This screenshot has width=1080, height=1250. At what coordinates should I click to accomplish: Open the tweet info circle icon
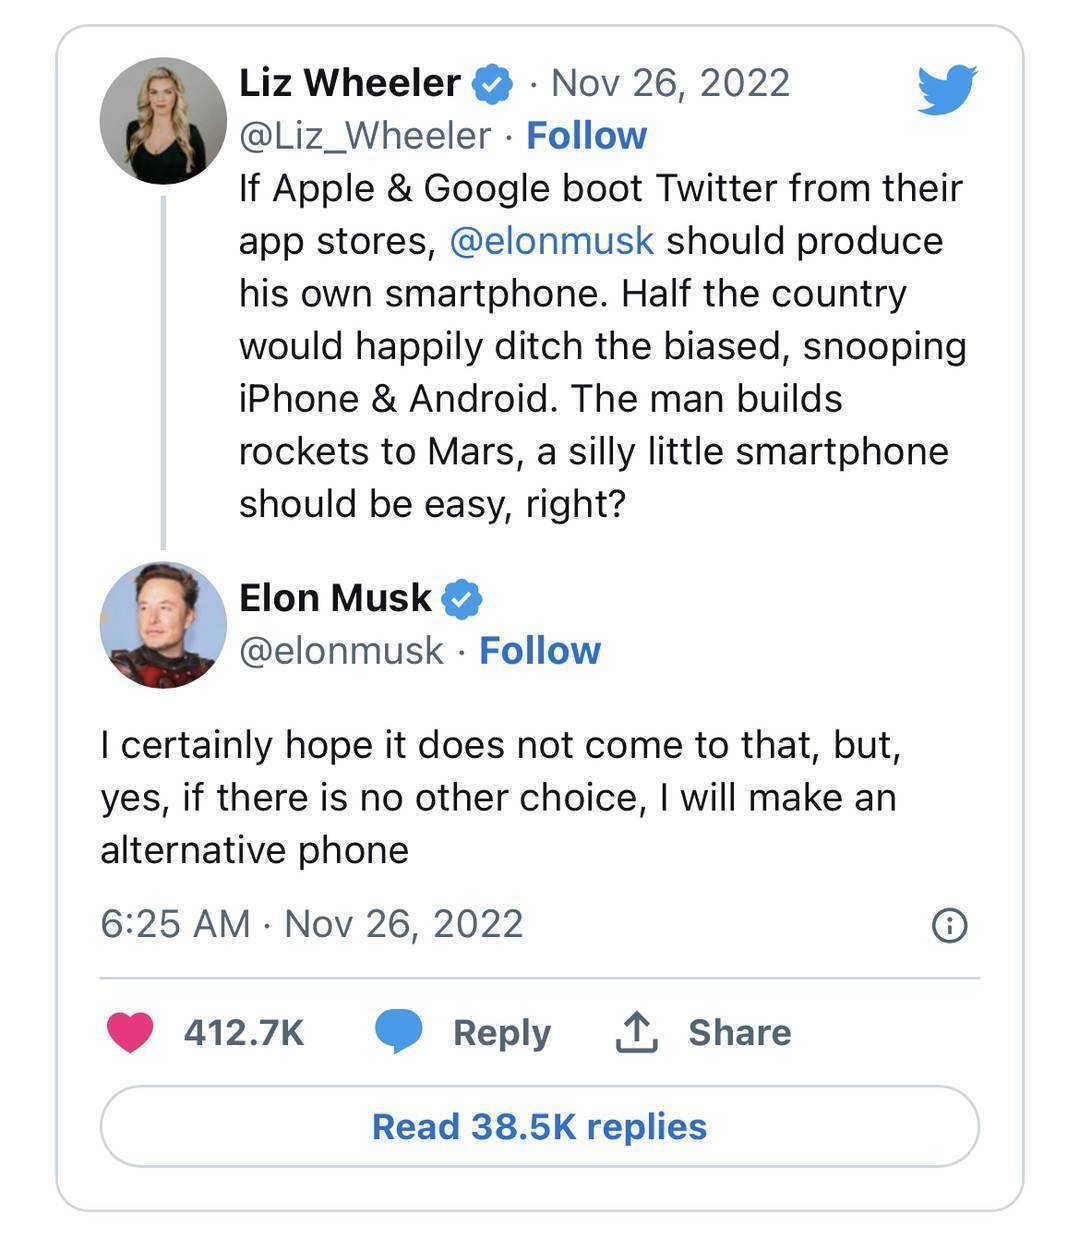click(x=949, y=925)
